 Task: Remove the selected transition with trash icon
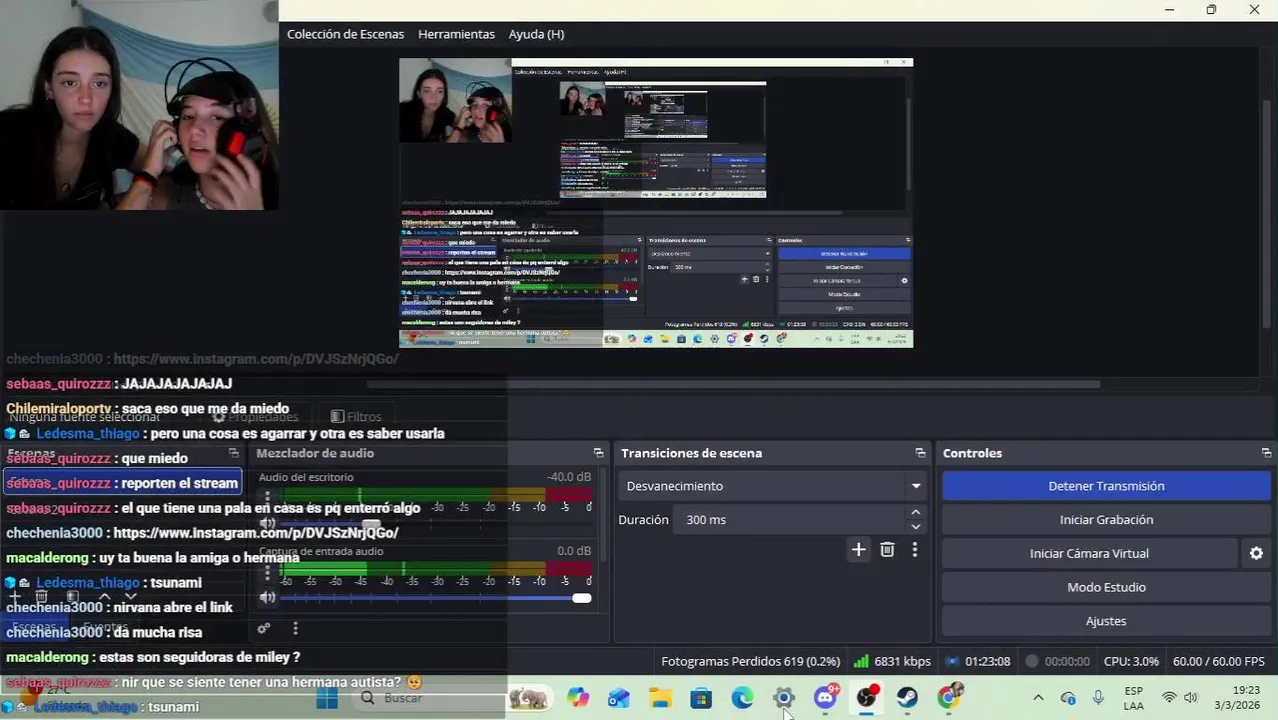[x=887, y=549]
